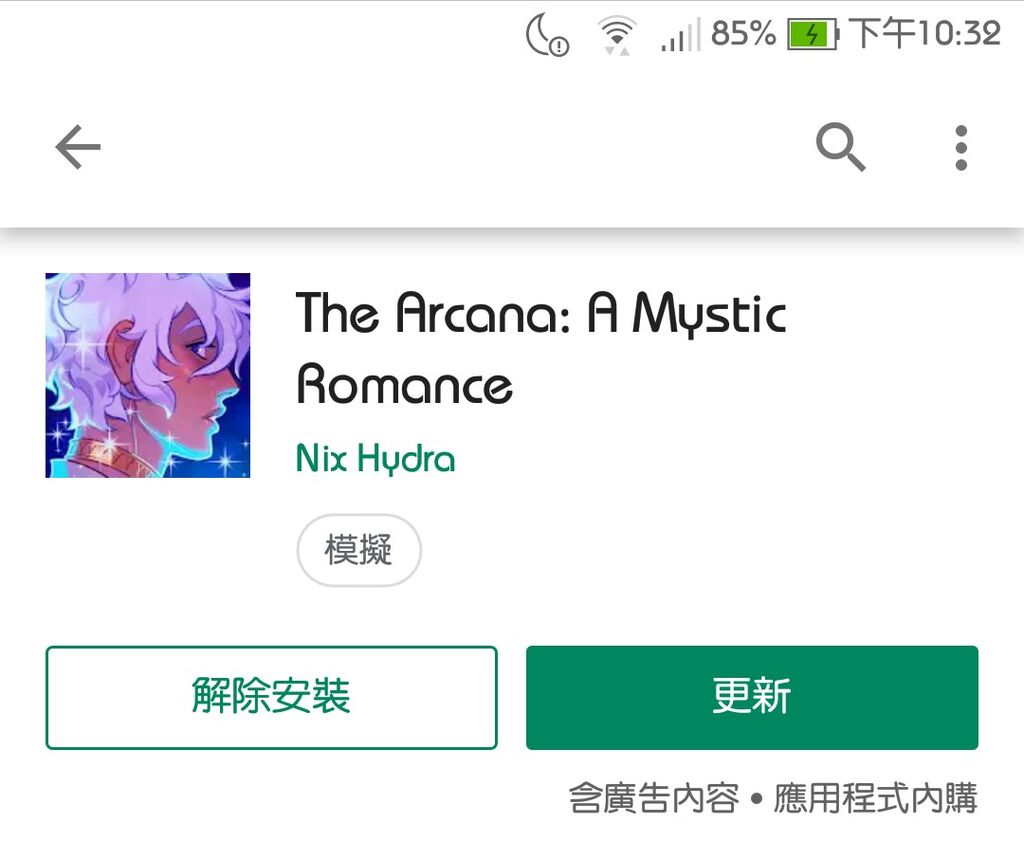Tap The Arcana: A Mystic Romance title

(541, 348)
